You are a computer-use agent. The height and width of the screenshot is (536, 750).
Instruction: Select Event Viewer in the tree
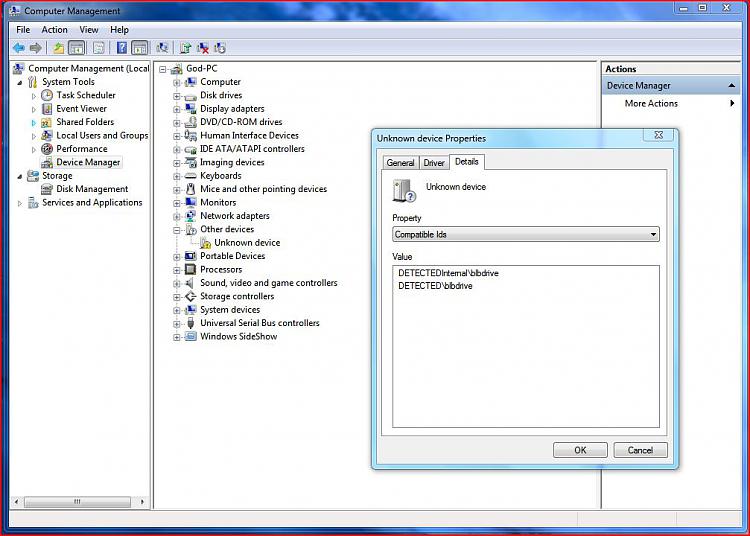point(81,109)
